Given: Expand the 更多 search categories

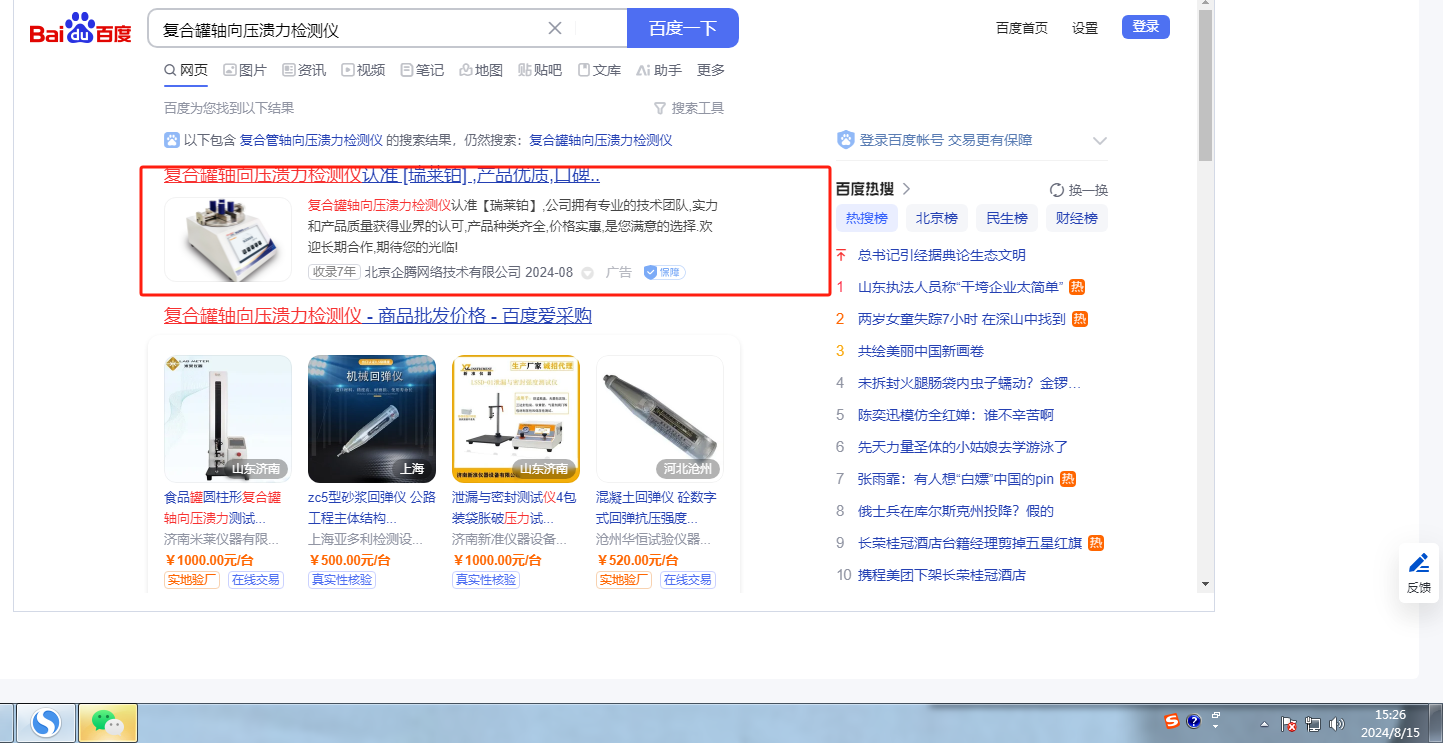Looking at the screenshot, I should click(711, 70).
